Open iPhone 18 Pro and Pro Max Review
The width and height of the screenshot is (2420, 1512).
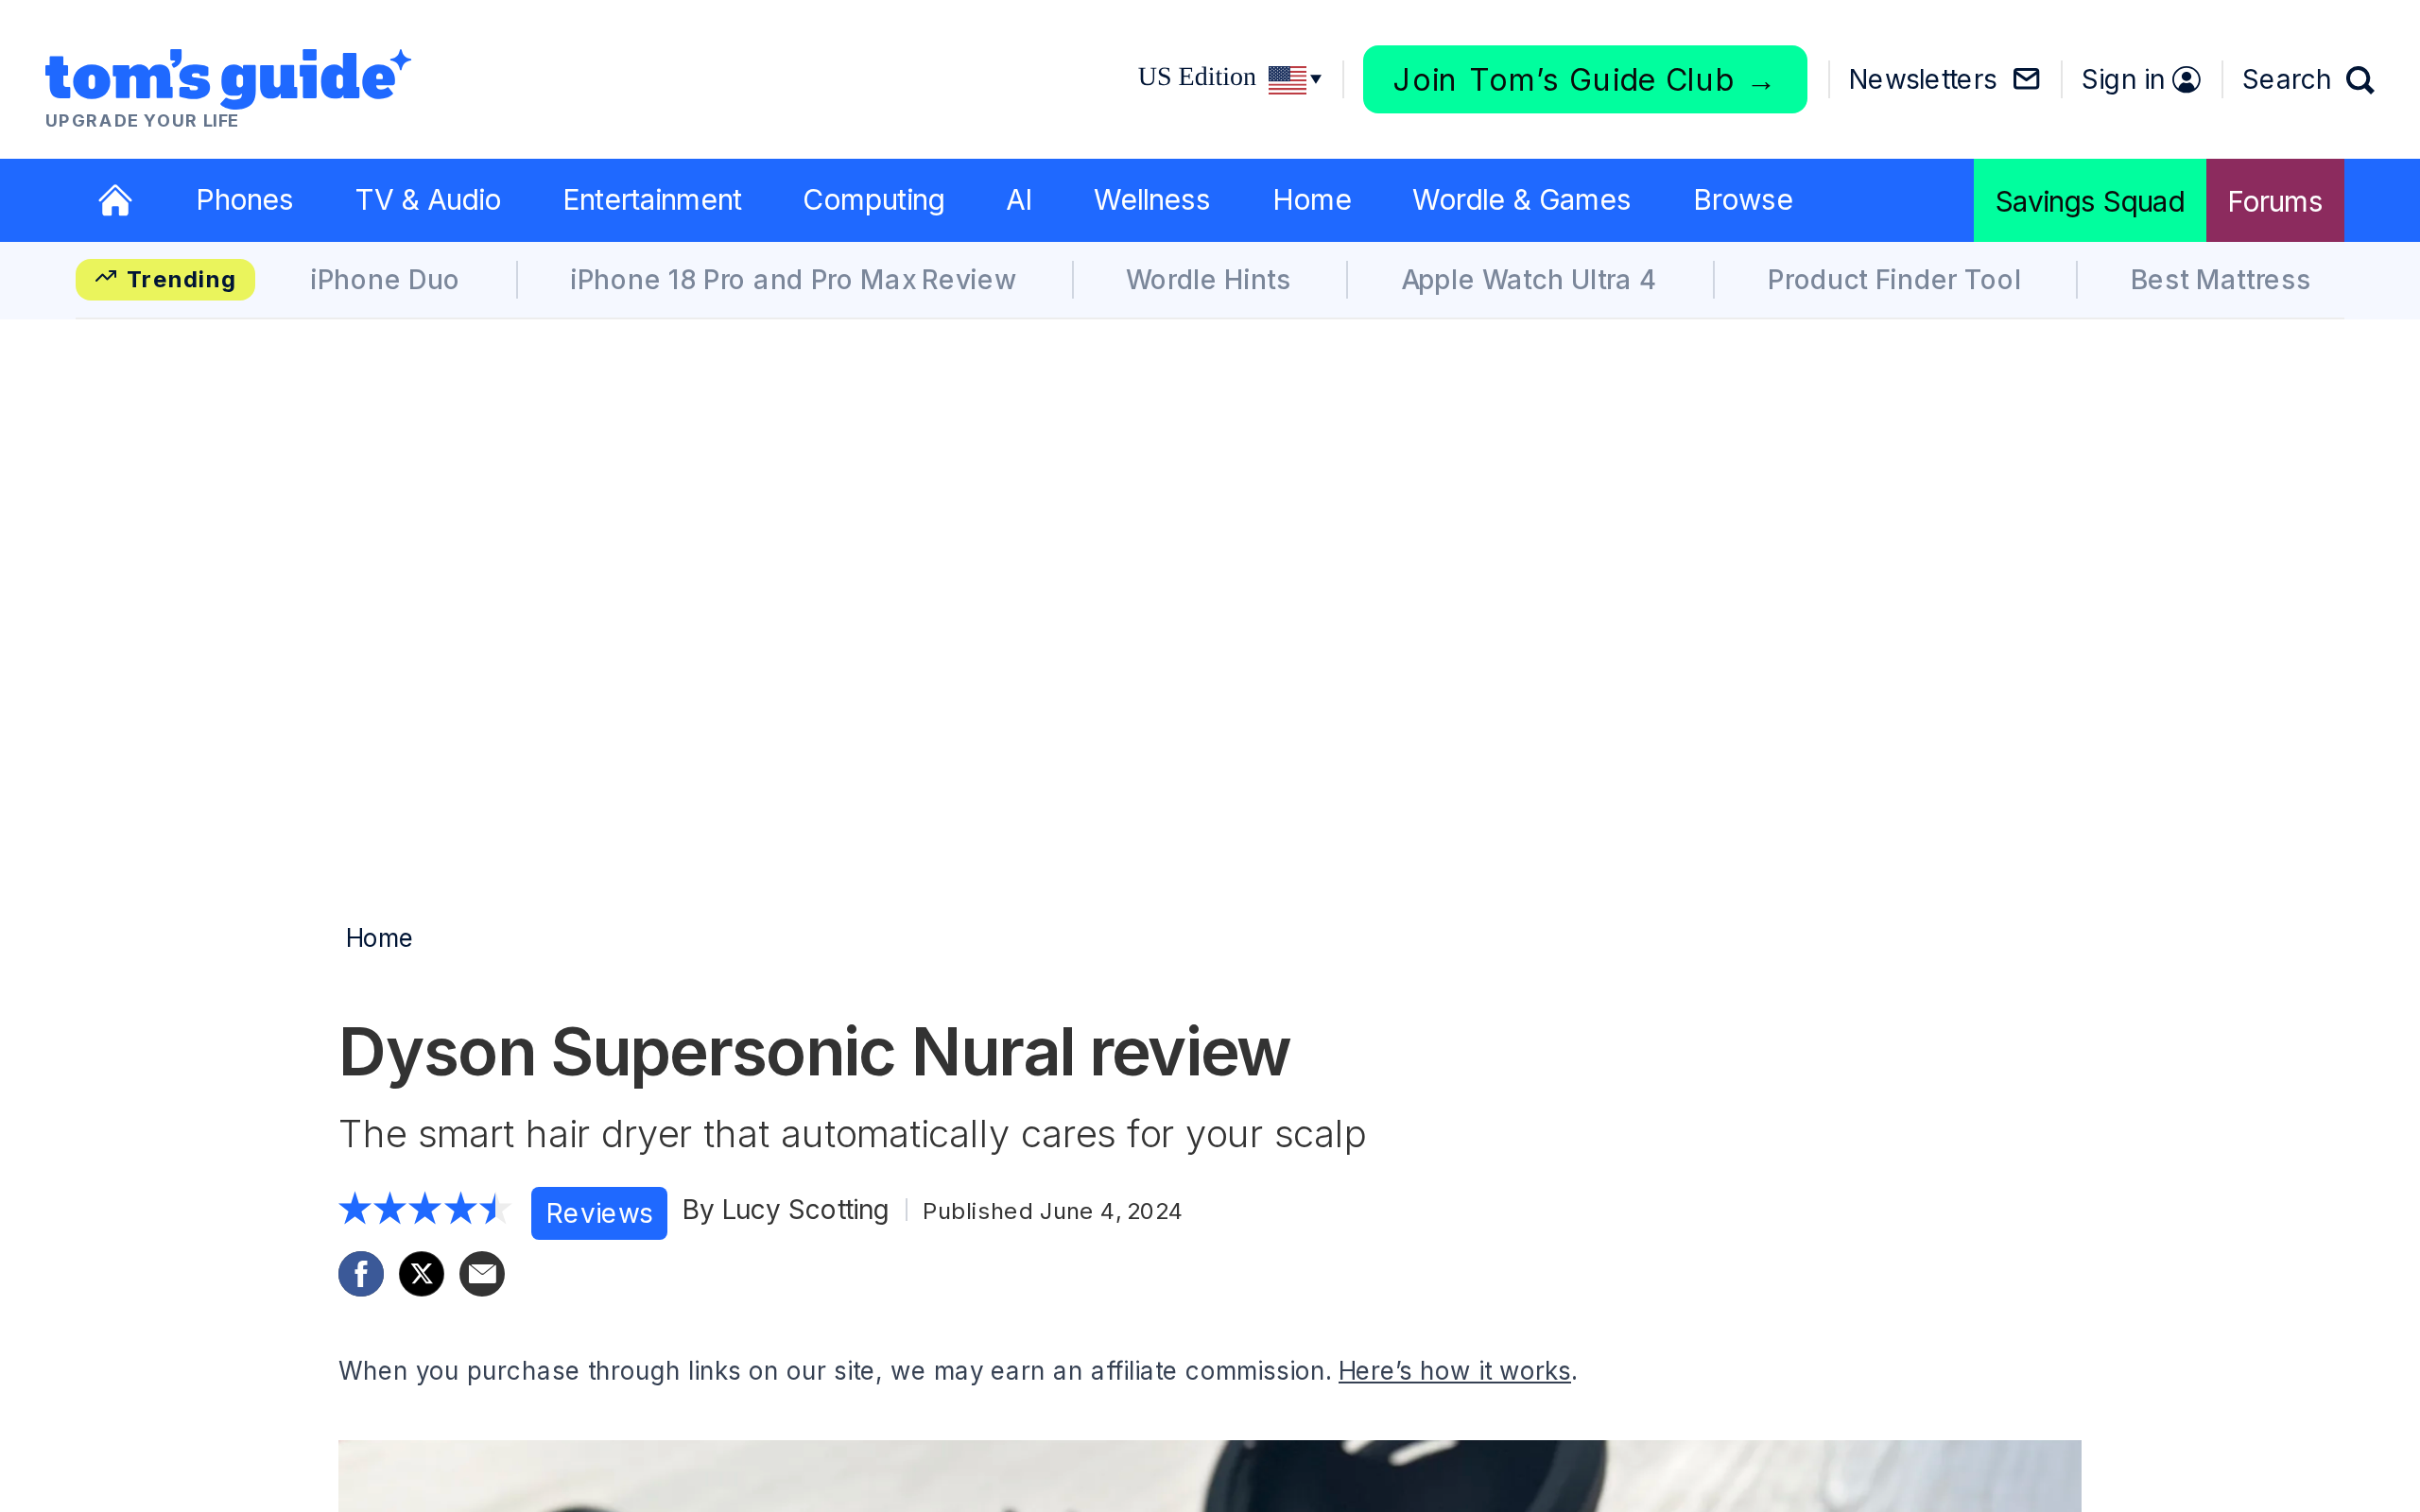793,280
